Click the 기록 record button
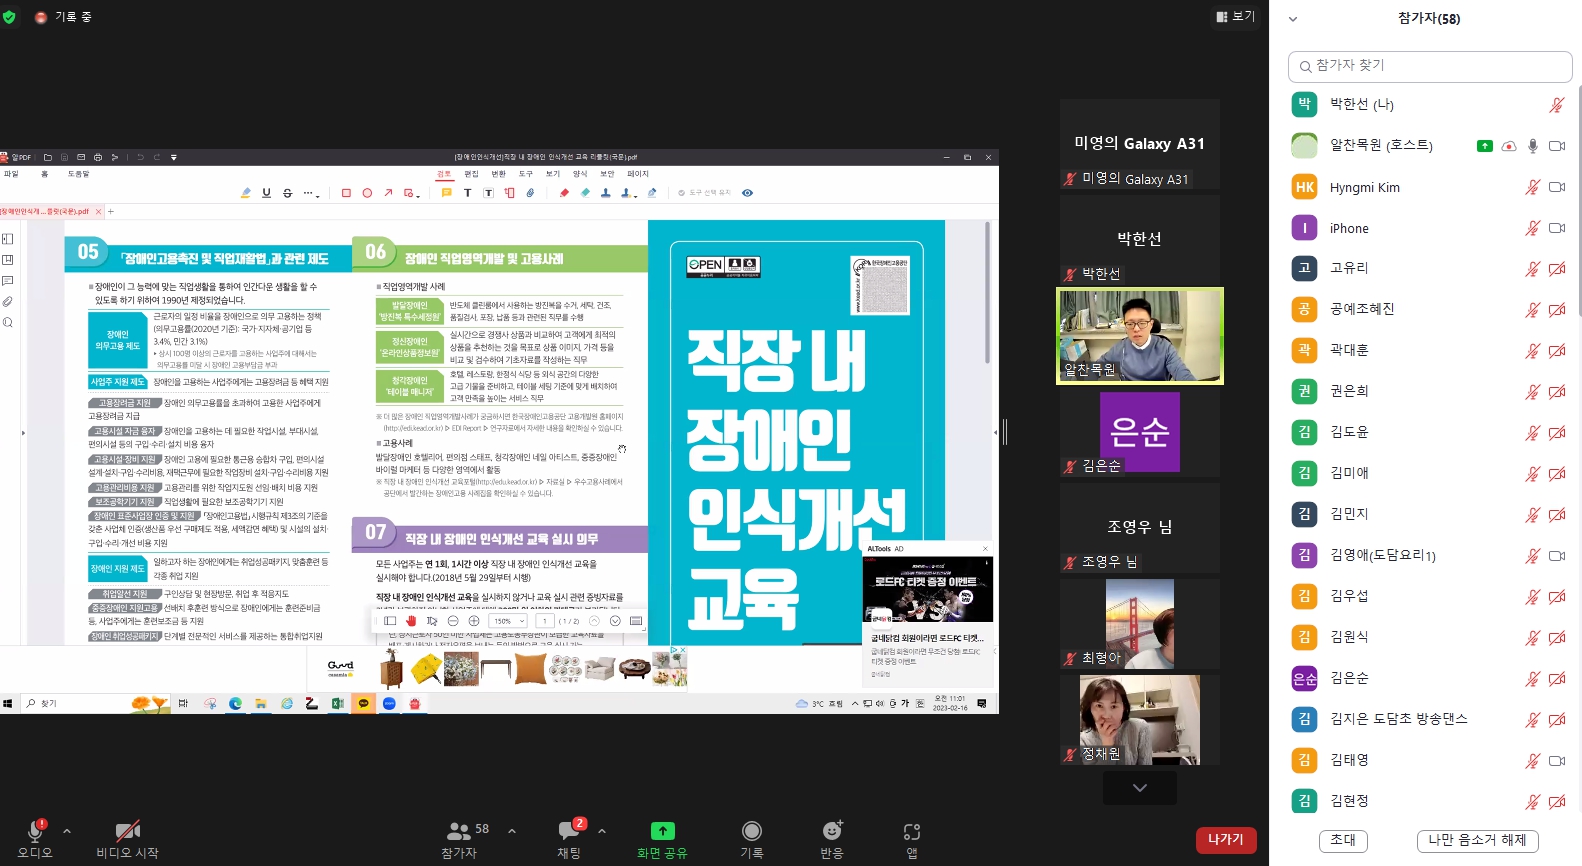The height and width of the screenshot is (866, 1582). pos(752,838)
